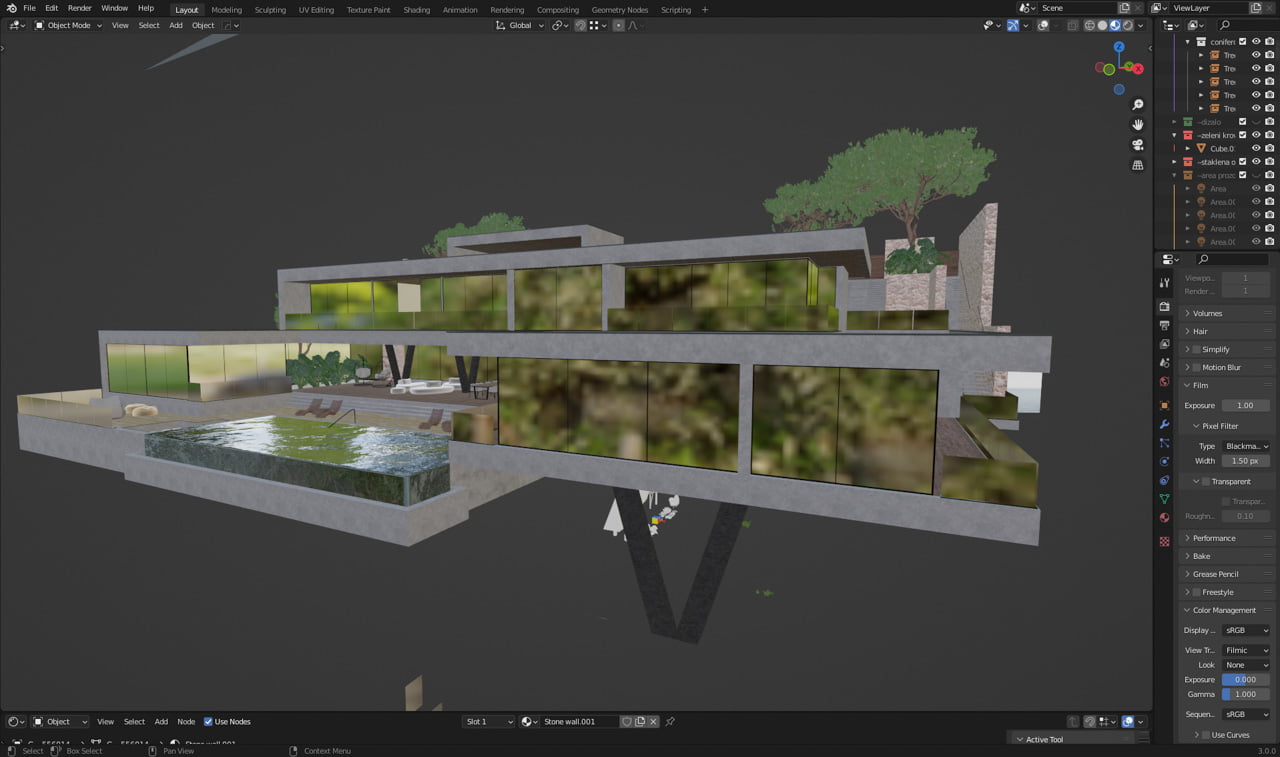
Task: Open the Render menu
Action: pos(79,8)
